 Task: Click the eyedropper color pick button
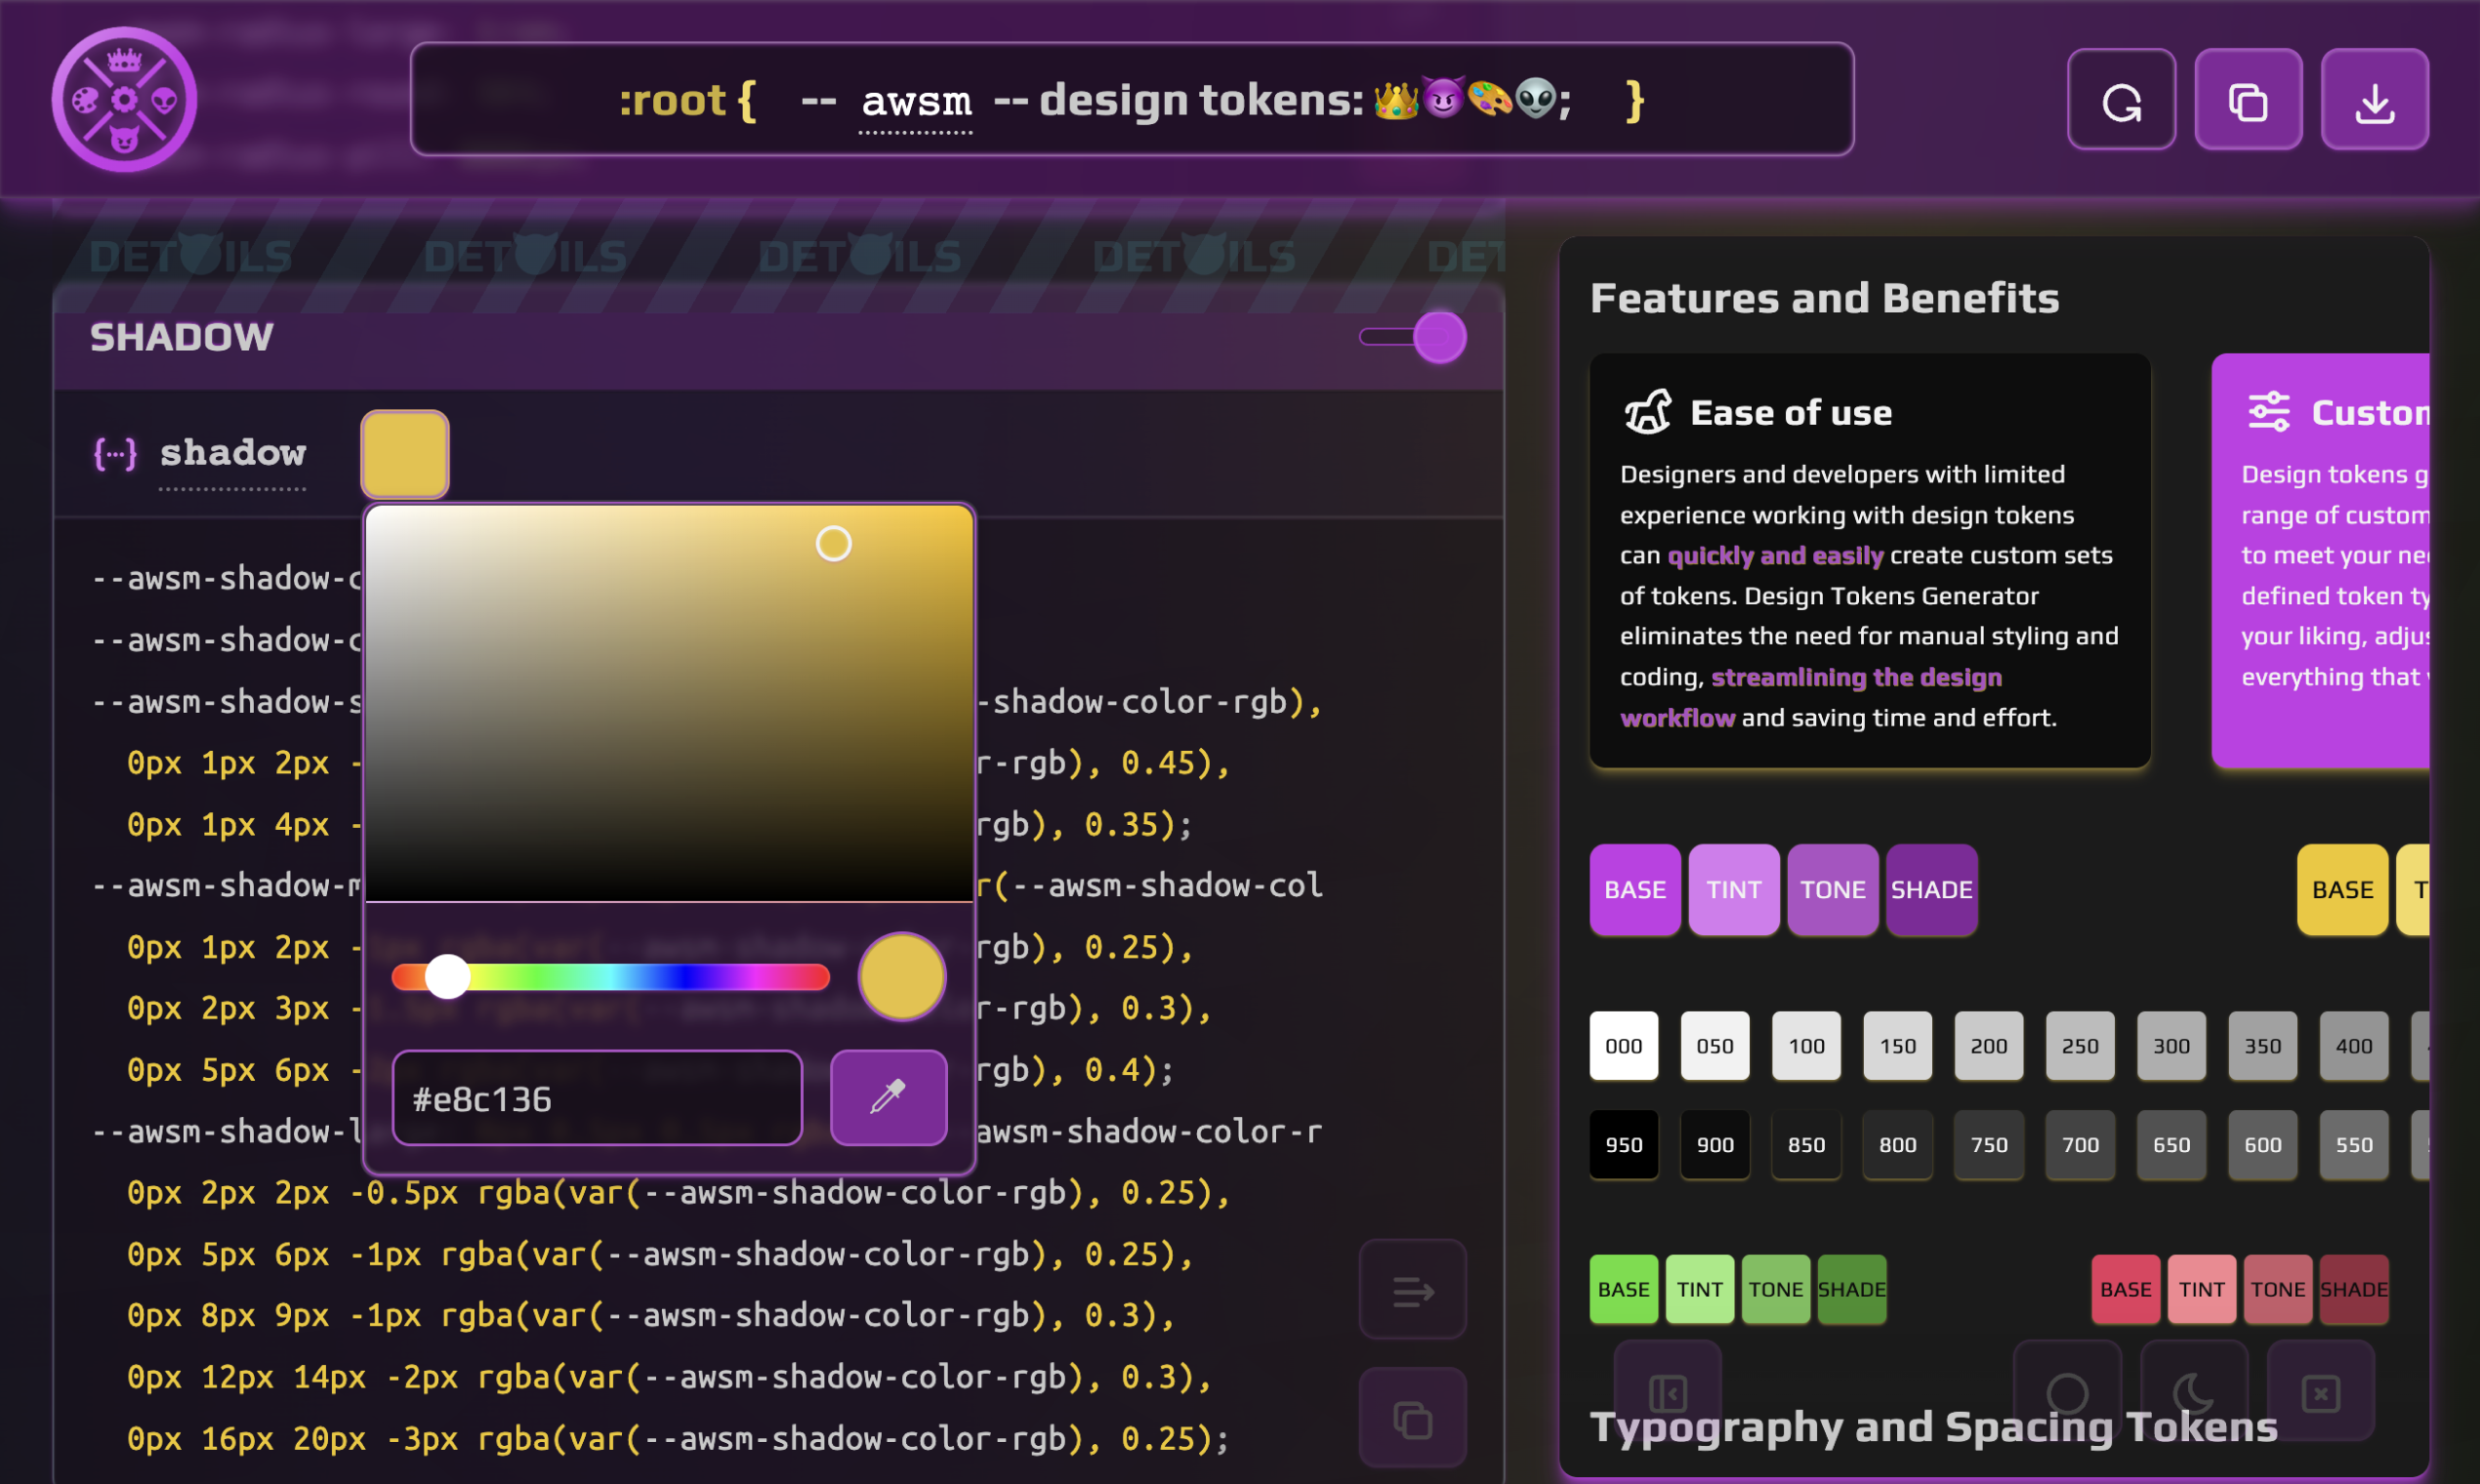pyautogui.click(x=888, y=1097)
